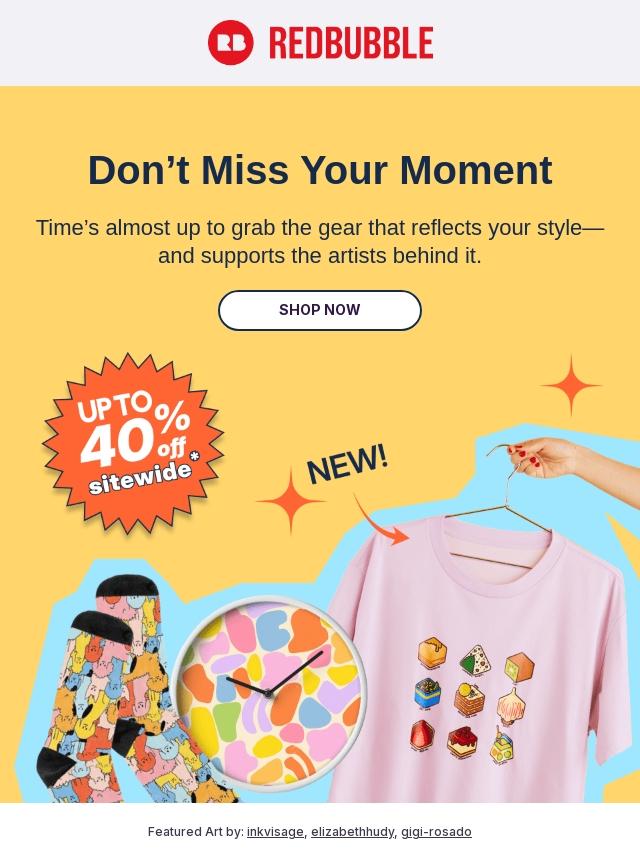Screen dimensions: 640x854
Task: Click the Don't Miss Your Moment headline
Action: [x=320, y=170]
